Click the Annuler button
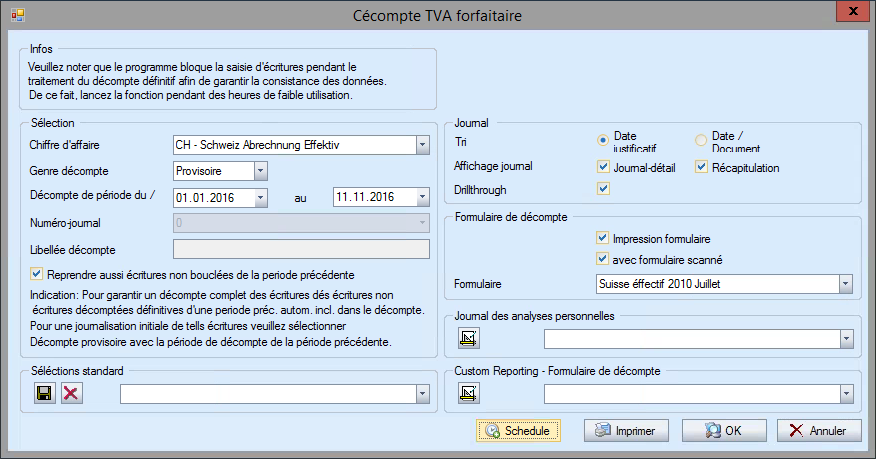876x459 pixels. coord(818,431)
